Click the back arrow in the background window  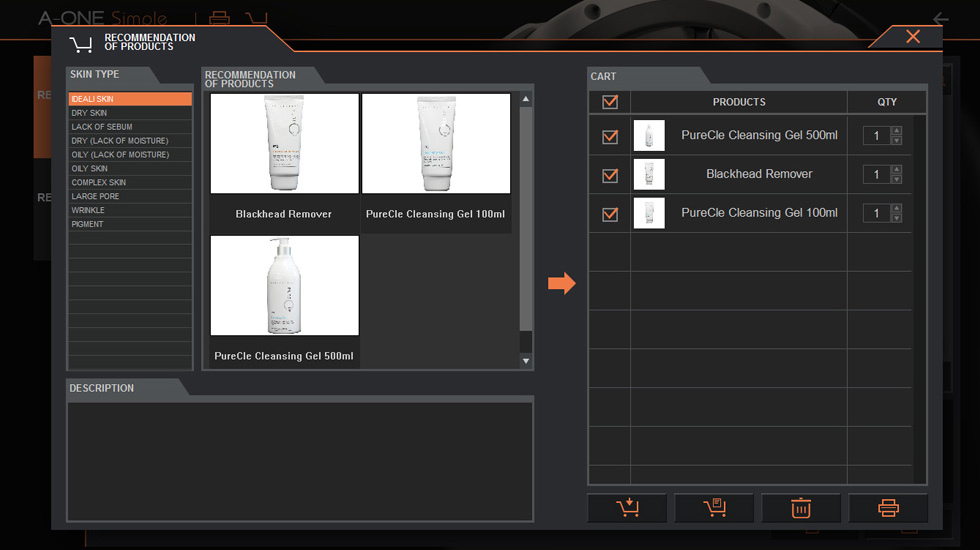(x=941, y=19)
